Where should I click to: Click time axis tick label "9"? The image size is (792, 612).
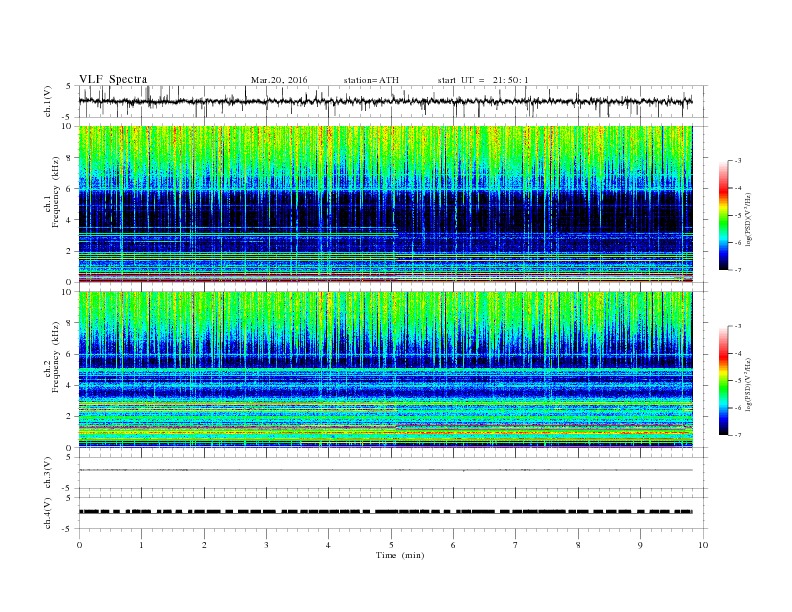[x=640, y=545]
